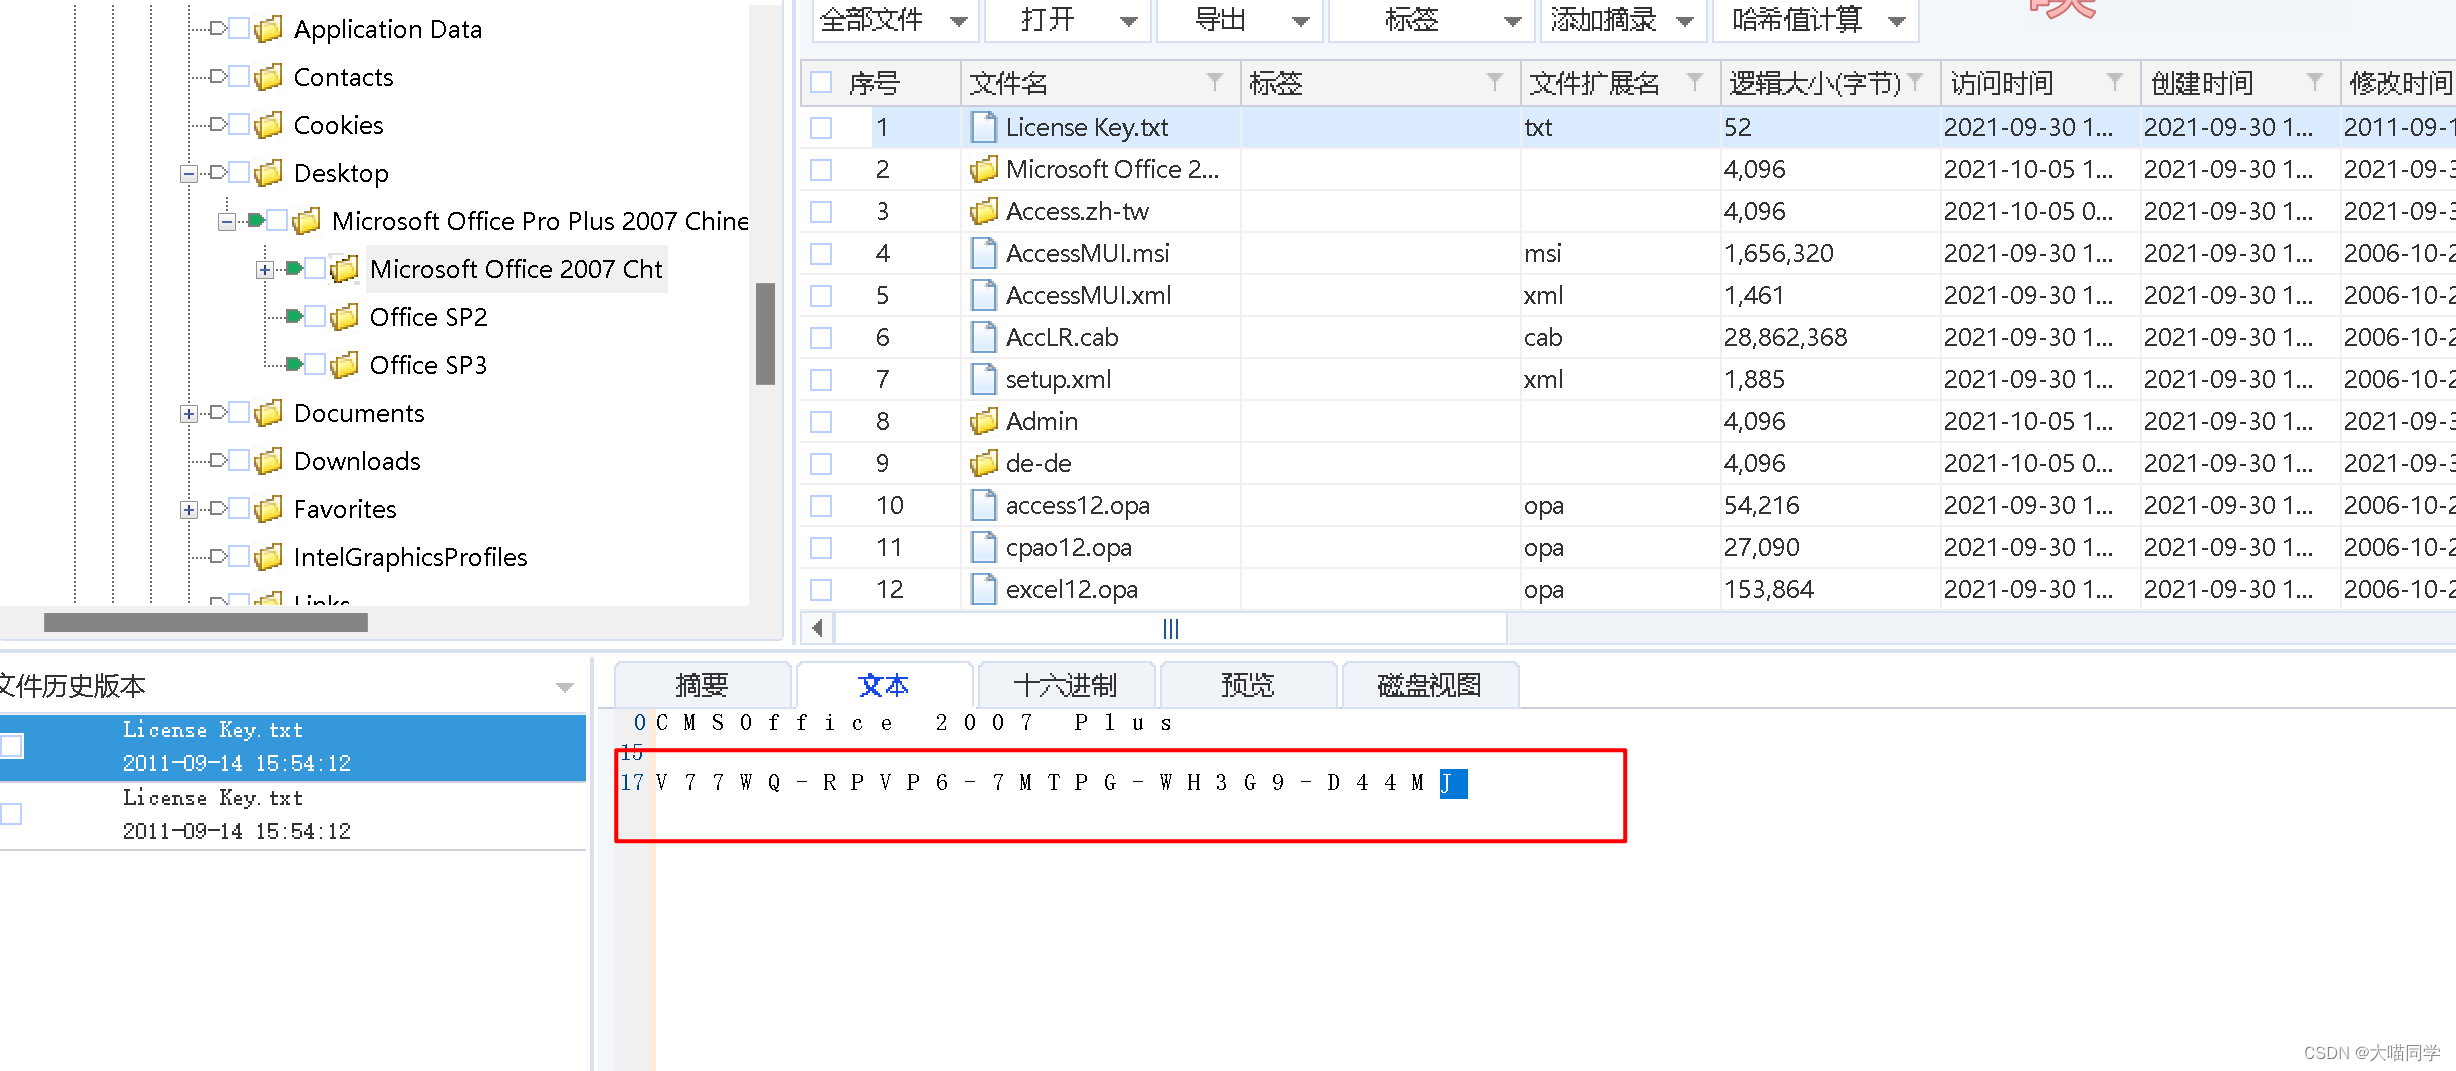Click the filter icon on 文件名 column
The width and height of the screenshot is (2456, 1071).
(x=1216, y=83)
